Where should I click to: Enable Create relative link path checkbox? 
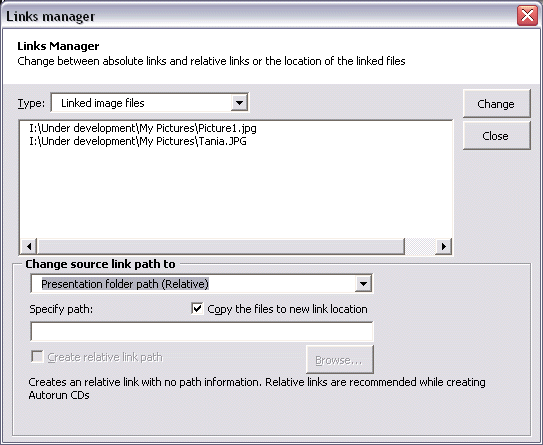37,356
